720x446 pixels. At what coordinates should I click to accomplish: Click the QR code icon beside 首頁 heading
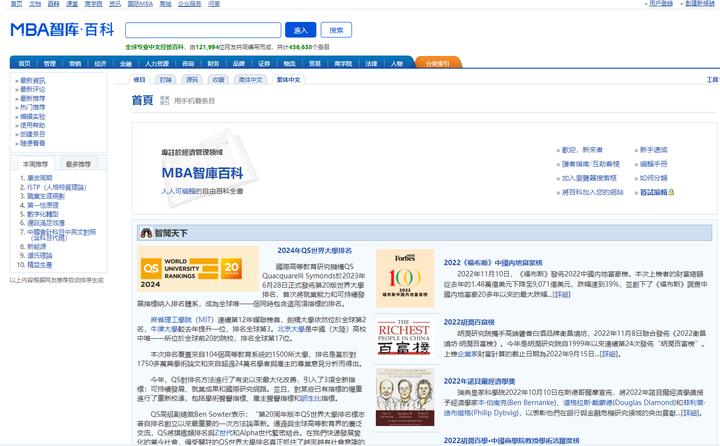coord(164,101)
